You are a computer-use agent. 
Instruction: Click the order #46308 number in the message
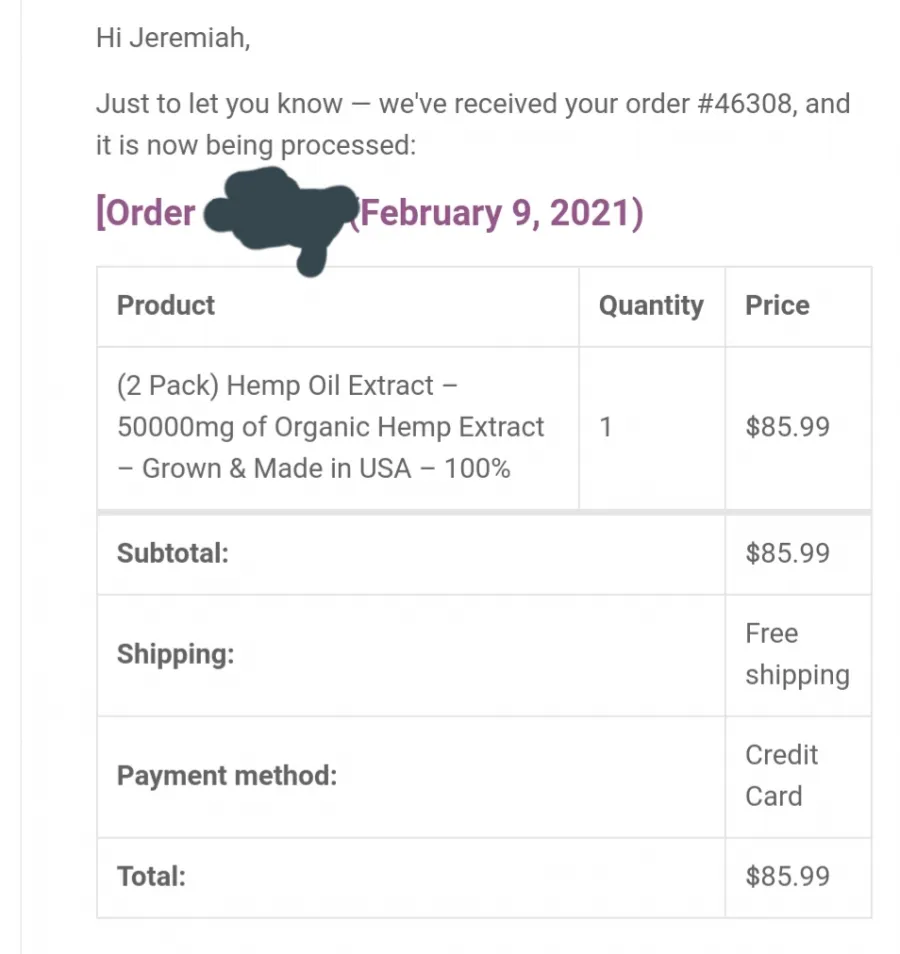pos(743,103)
